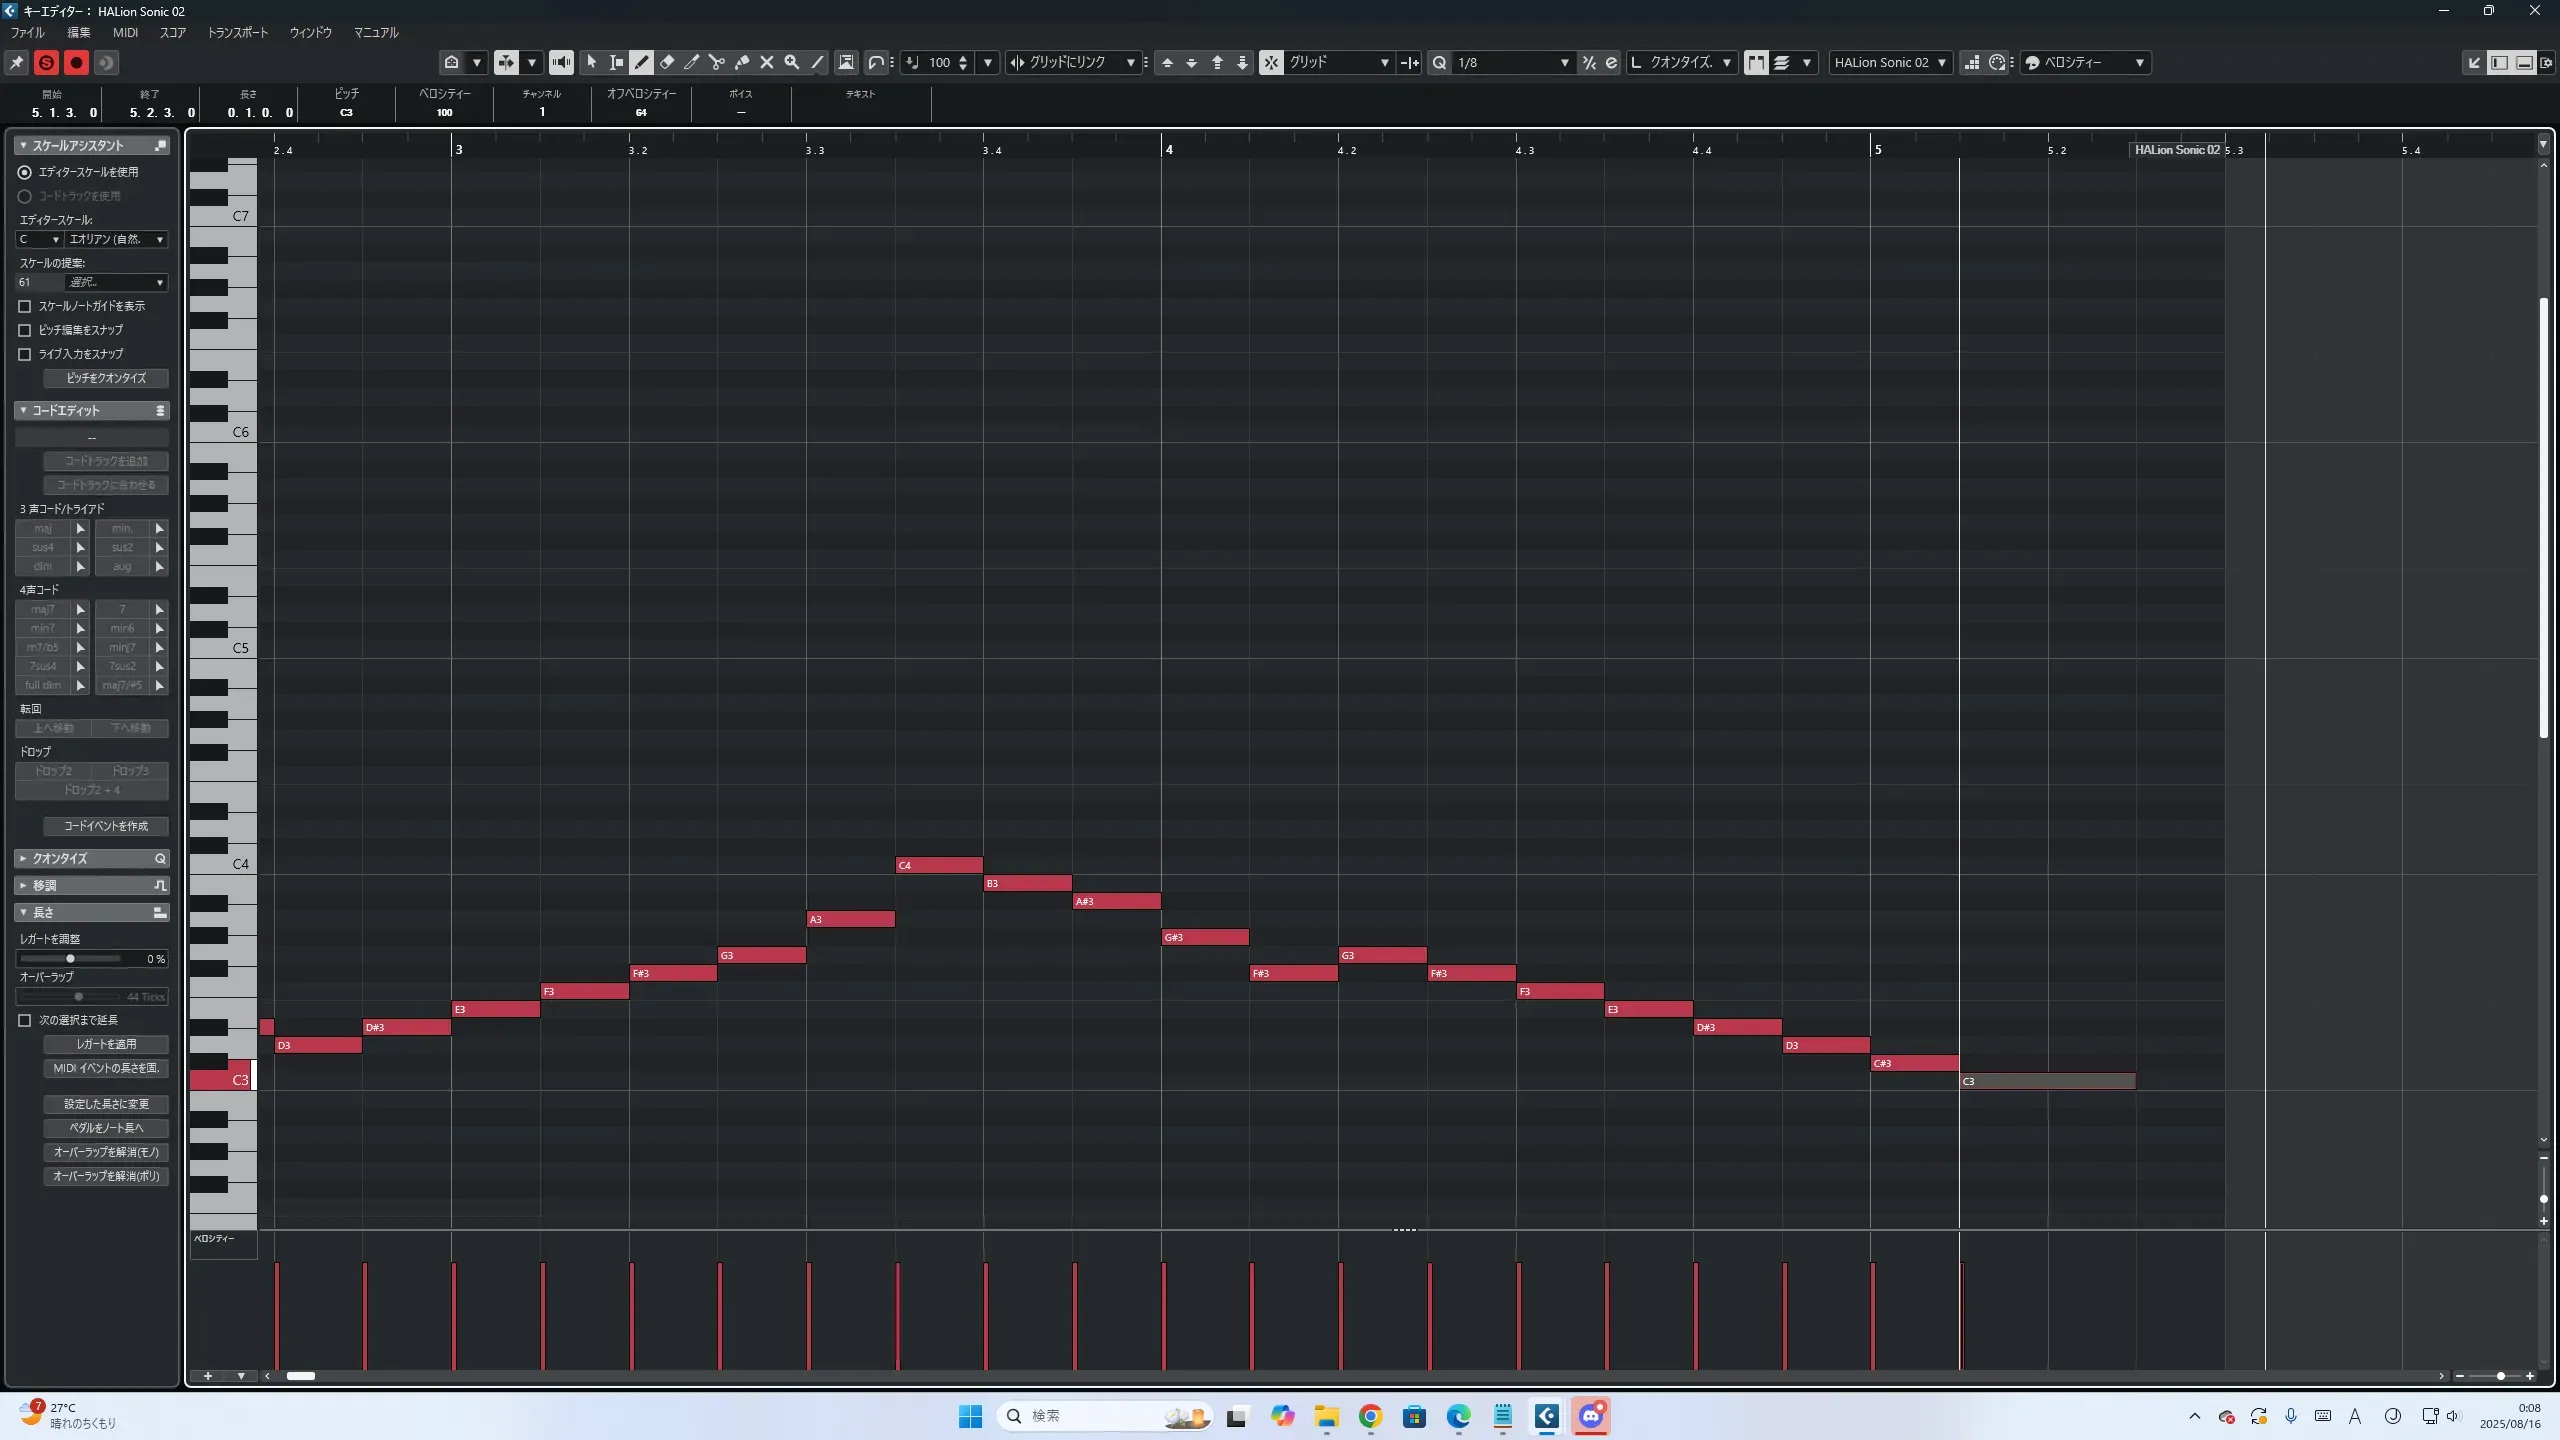Click the Solo Editor button

point(46,62)
